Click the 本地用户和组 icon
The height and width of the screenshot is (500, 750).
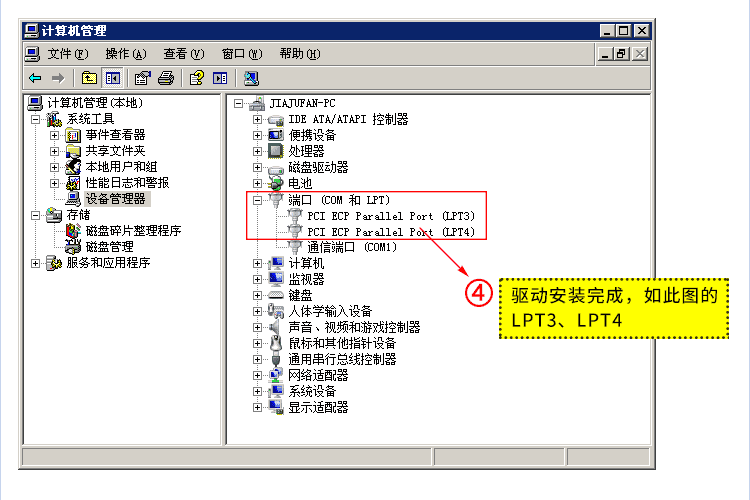pyautogui.click(x=73, y=167)
